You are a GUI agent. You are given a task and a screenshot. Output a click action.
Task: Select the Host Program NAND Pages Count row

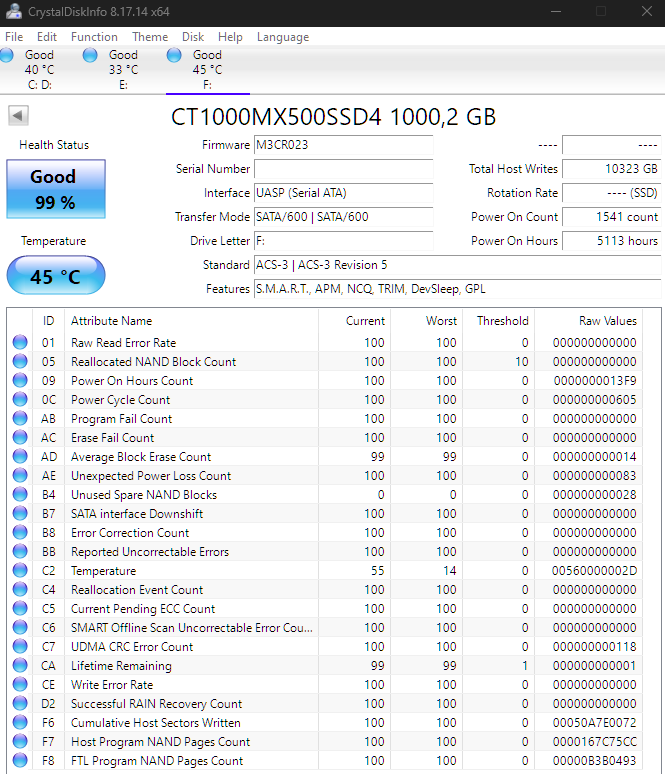pyautogui.click(x=326, y=741)
